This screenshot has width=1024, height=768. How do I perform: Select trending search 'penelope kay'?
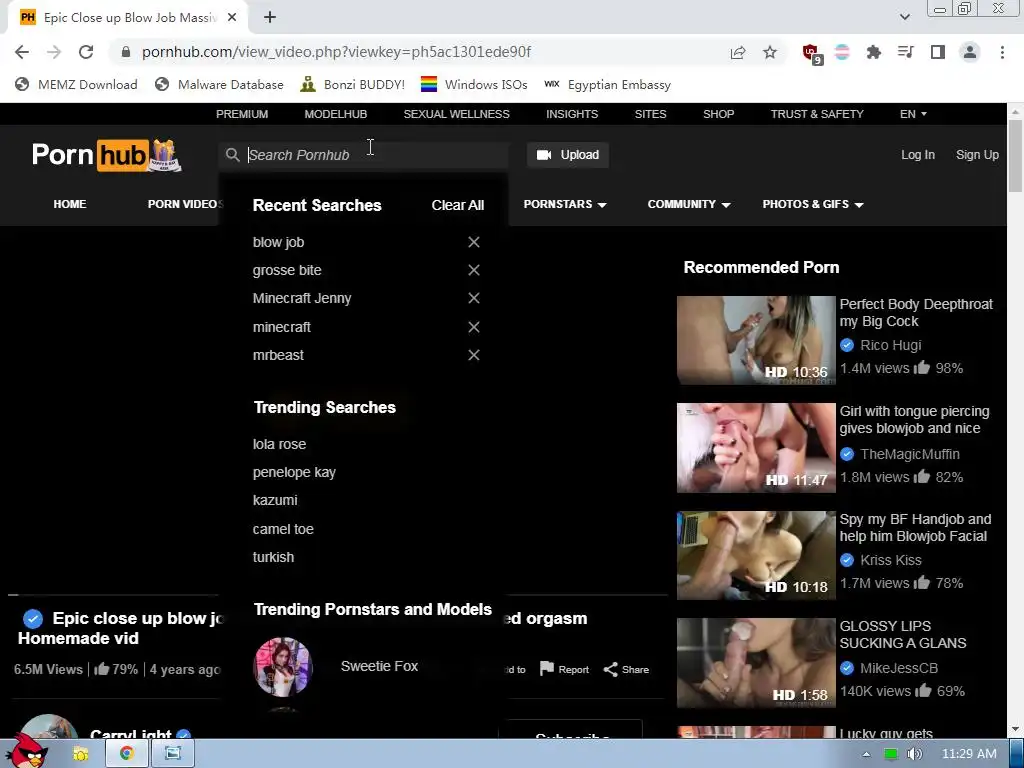tap(294, 472)
